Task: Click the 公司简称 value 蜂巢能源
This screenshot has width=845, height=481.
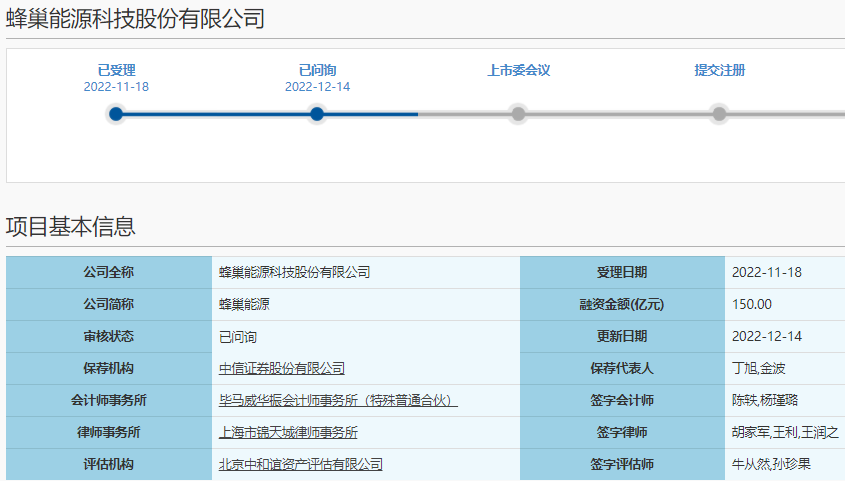Action: (244, 304)
